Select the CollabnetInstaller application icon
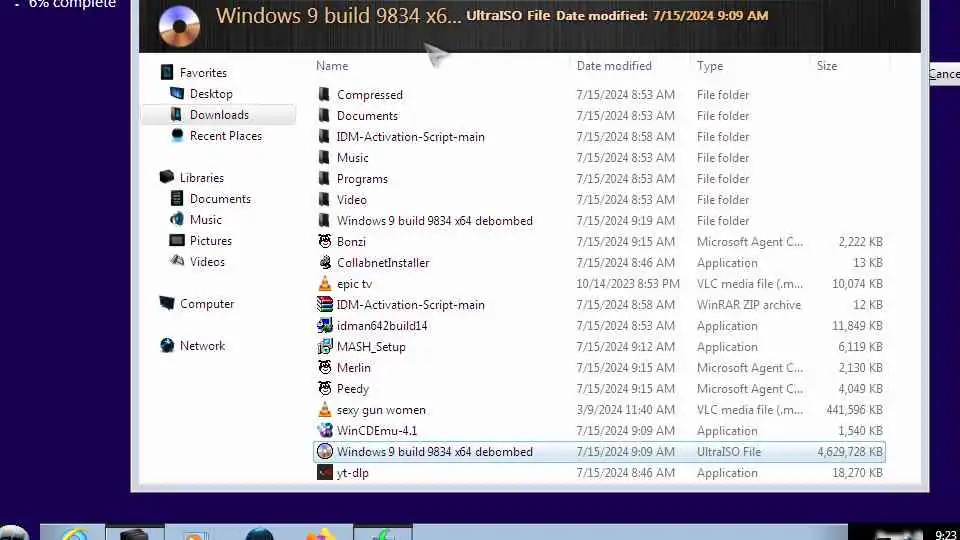This screenshot has width=960, height=540. [324, 262]
